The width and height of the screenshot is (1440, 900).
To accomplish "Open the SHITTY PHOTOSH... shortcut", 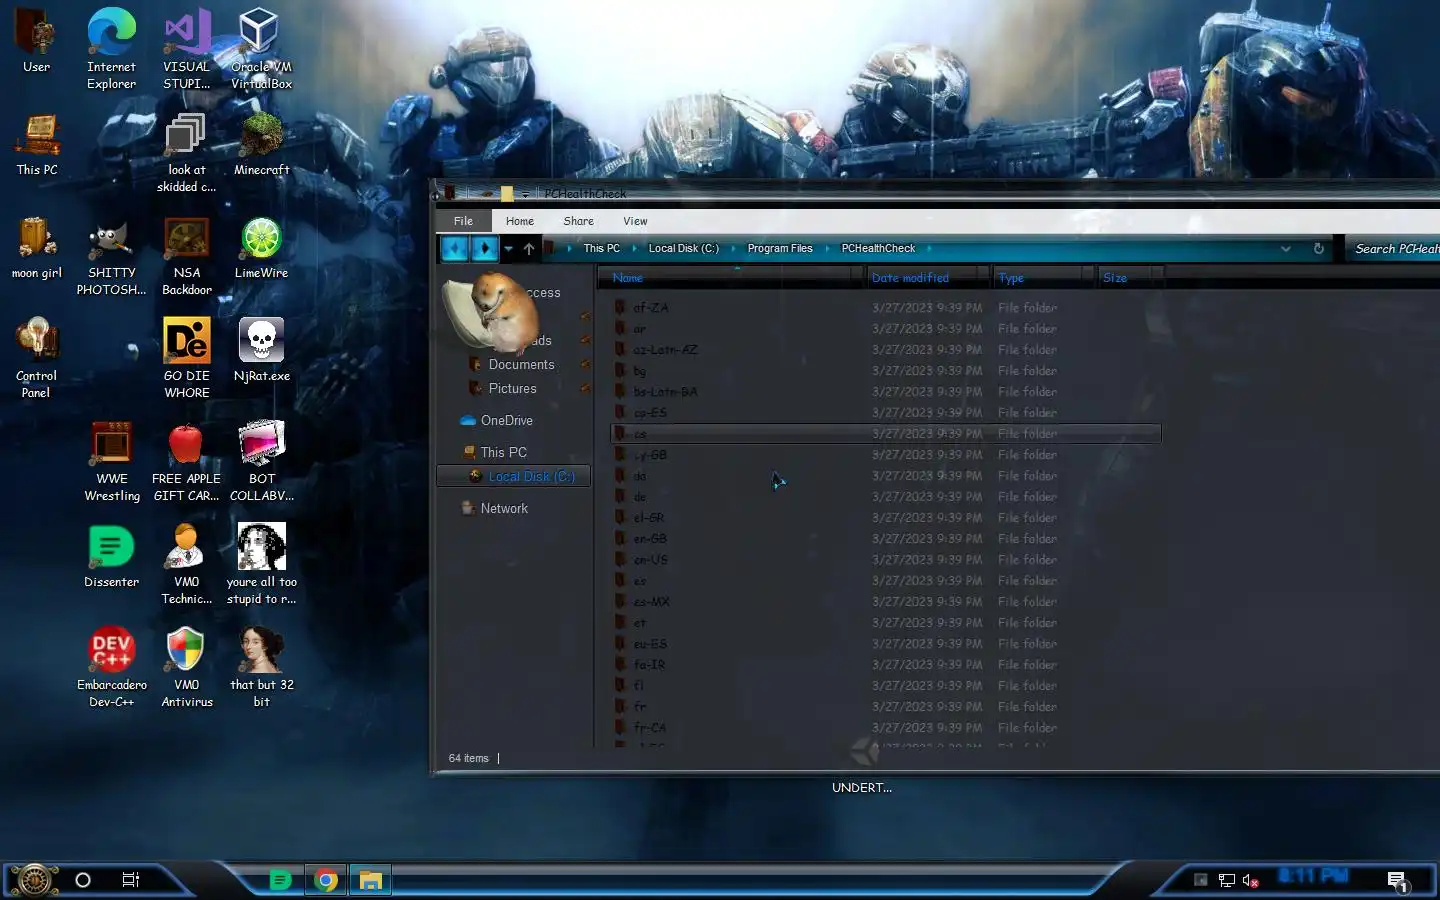I will (x=111, y=256).
